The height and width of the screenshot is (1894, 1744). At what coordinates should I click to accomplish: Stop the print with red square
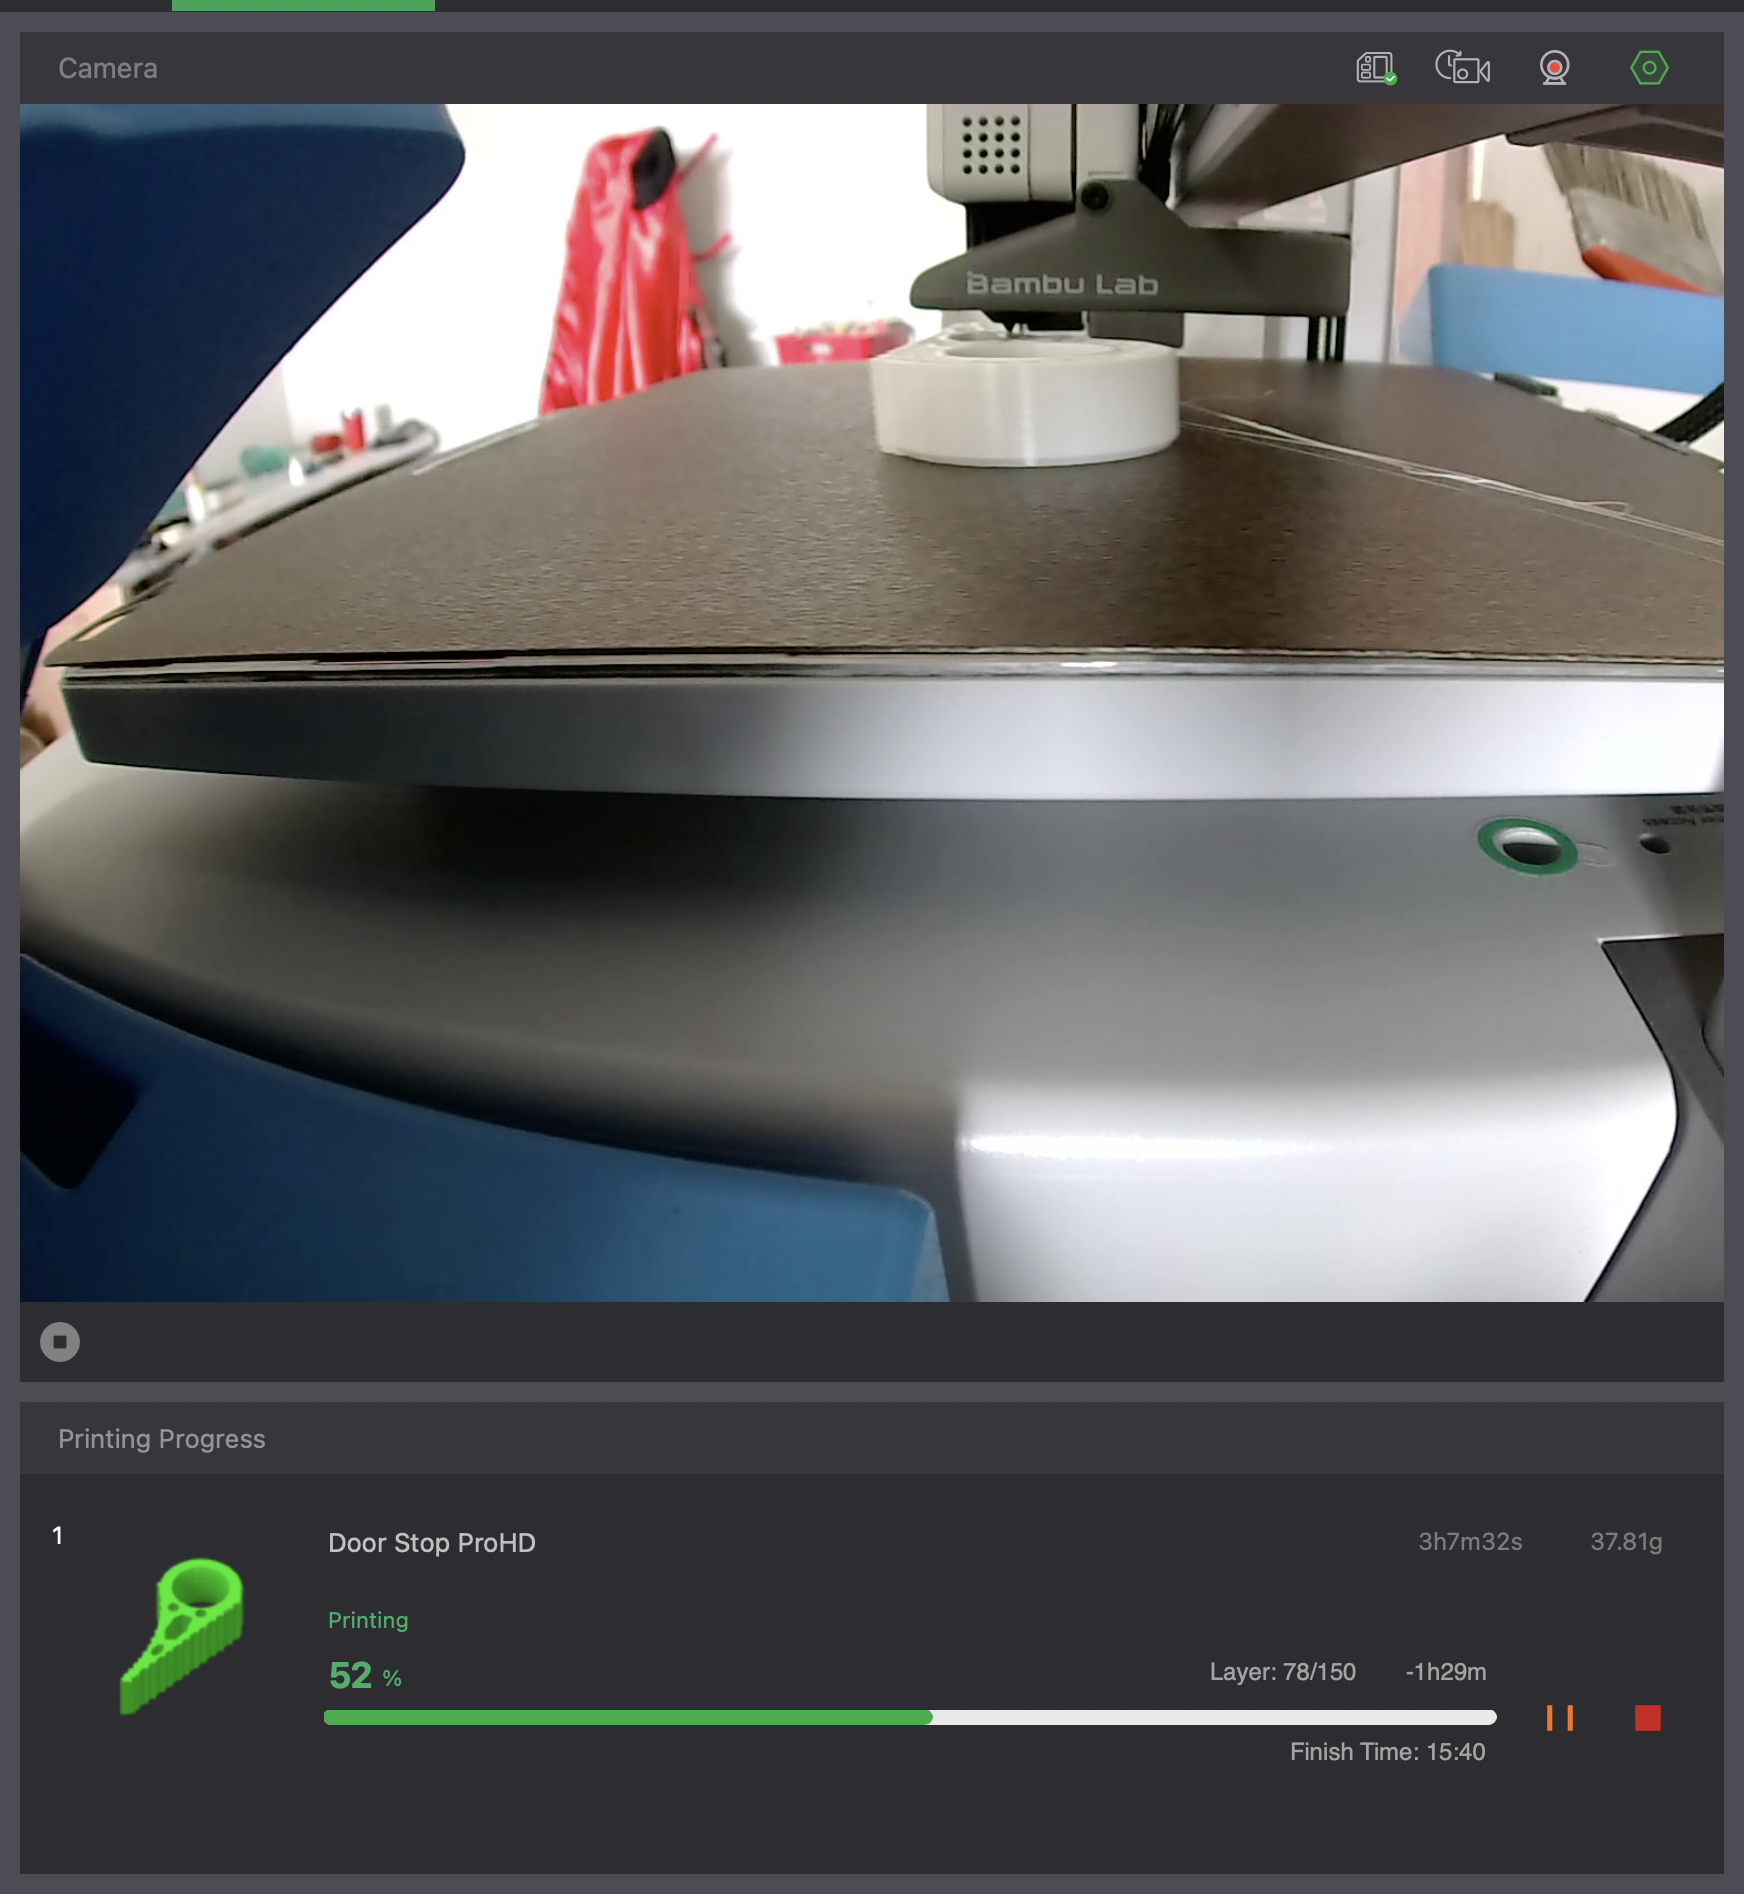click(1648, 1718)
